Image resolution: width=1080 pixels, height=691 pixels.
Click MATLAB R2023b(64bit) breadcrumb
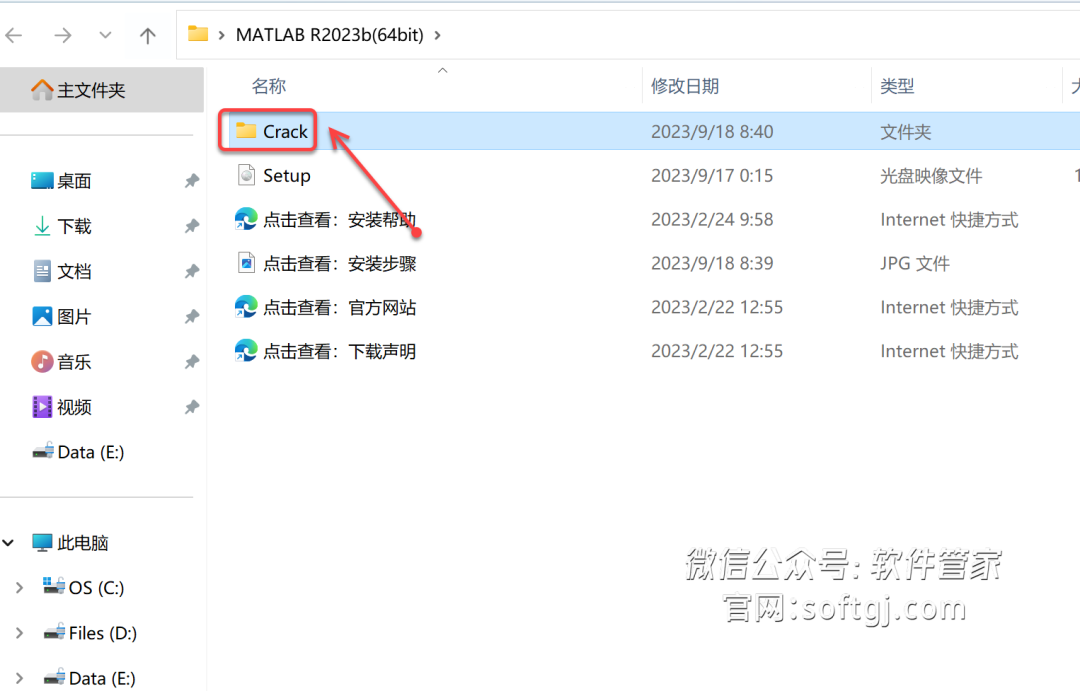[329, 35]
